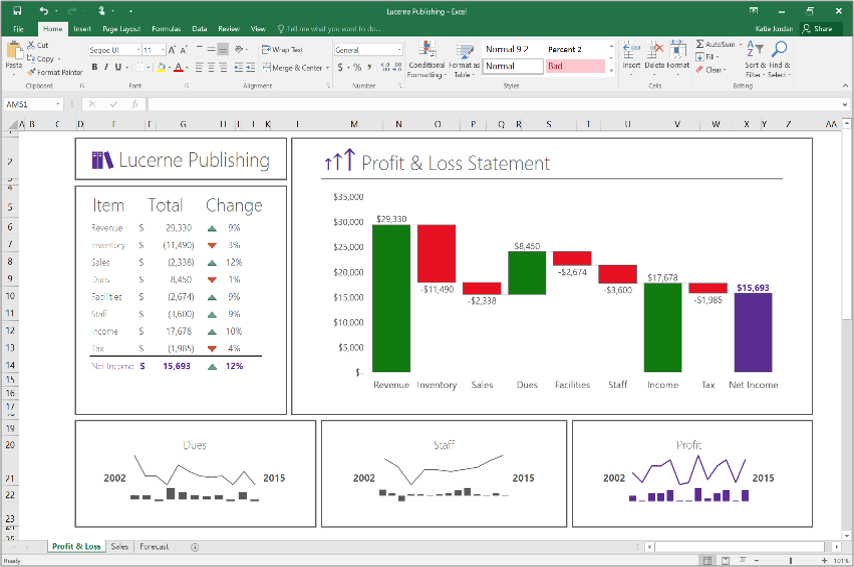The height and width of the screenshot is (567, 854).
Task: Toggle Italic formatting
Action: pos(106,68)
